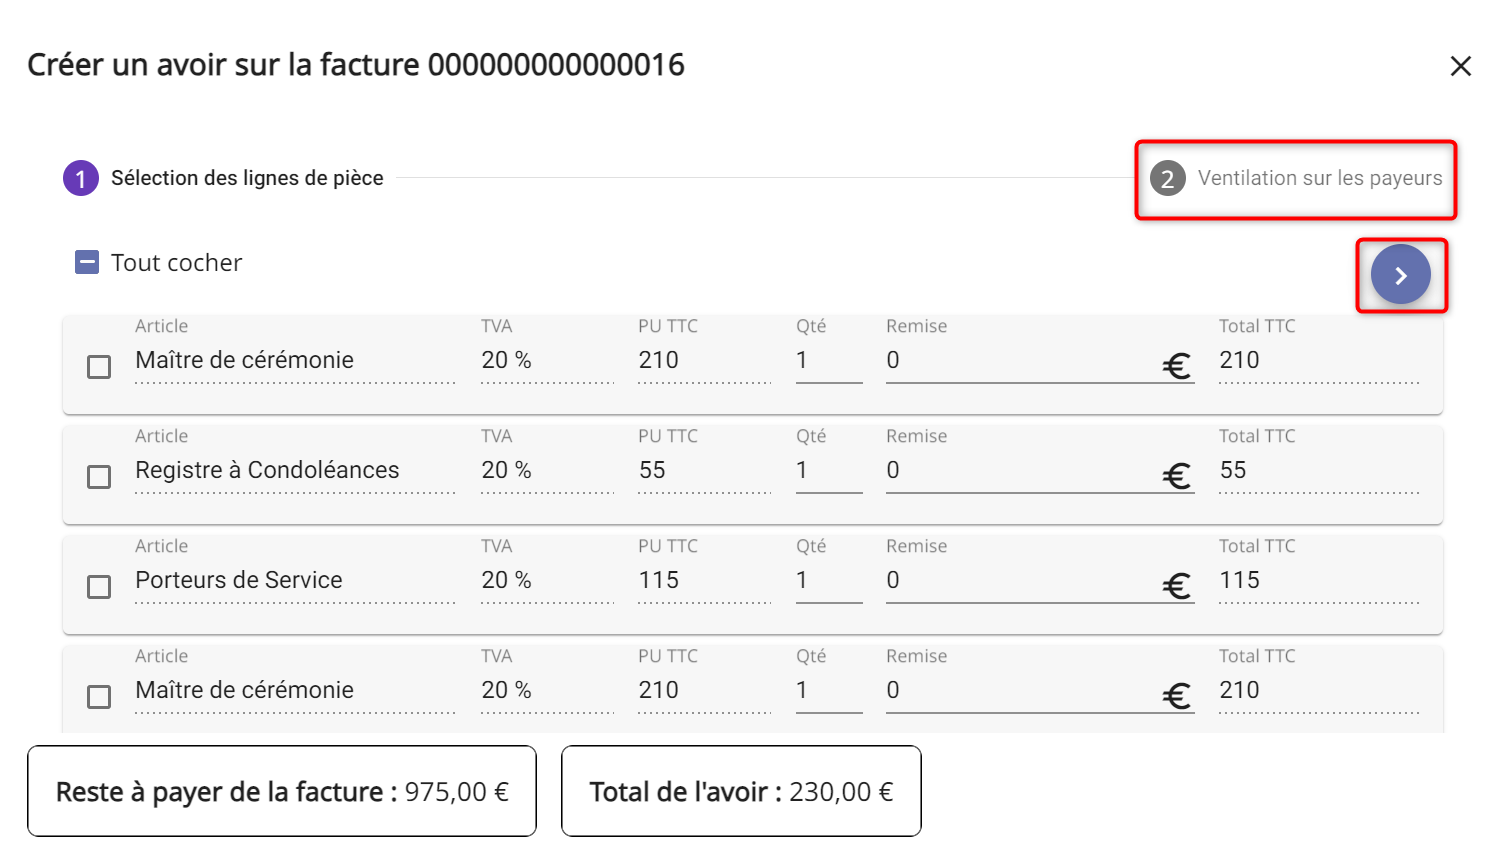Check the first Maître de cérémonie line
Image resolution: width=1500 pixels, height=852 pixels.
click(99, 367)
